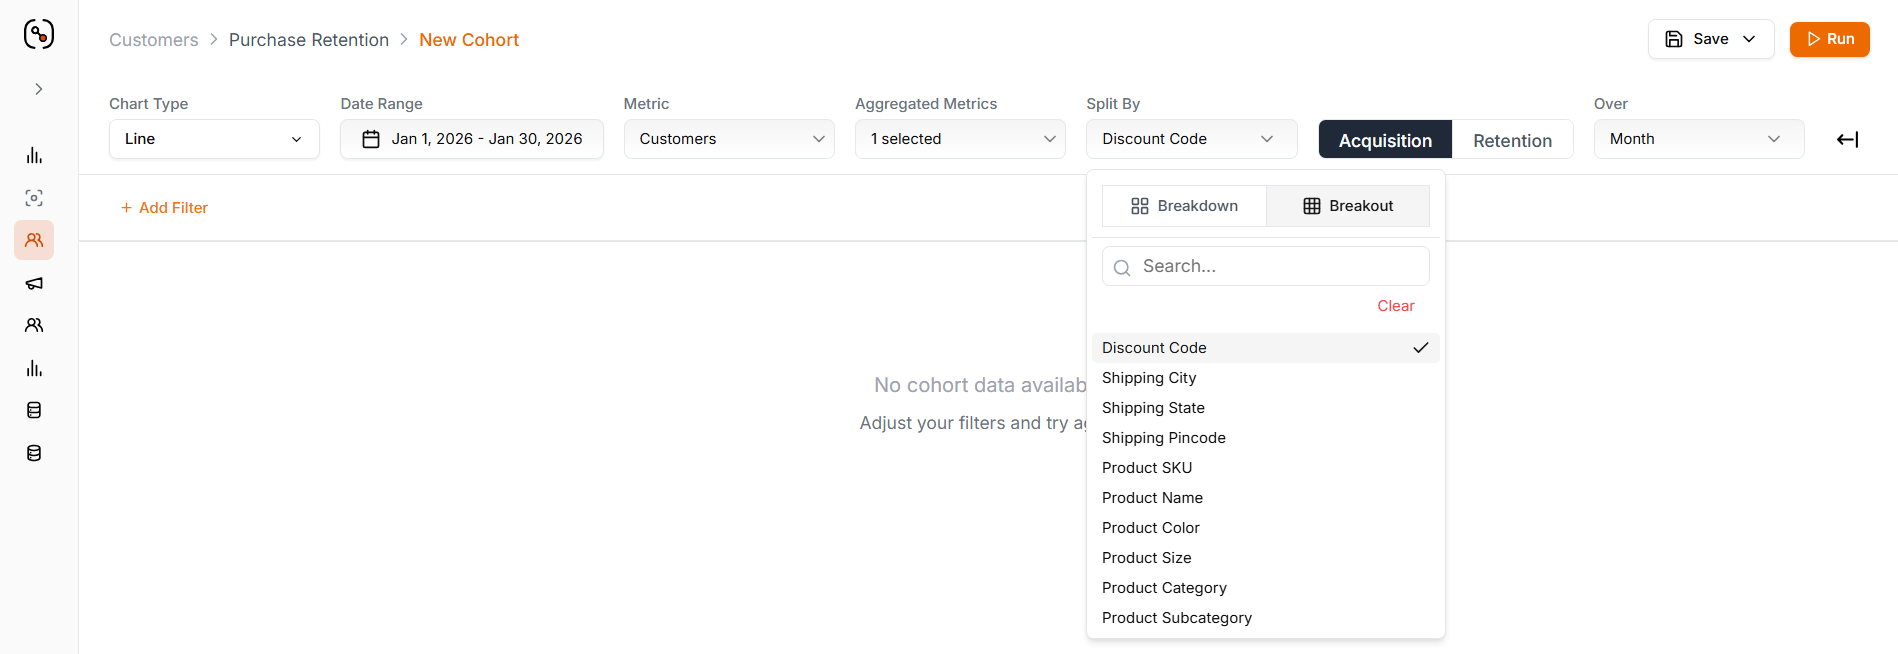Image resolution: width=1898 pixels, height=654 pixels.
Task: Click the calendar icon in Date Range
Action: click(371, 139)
